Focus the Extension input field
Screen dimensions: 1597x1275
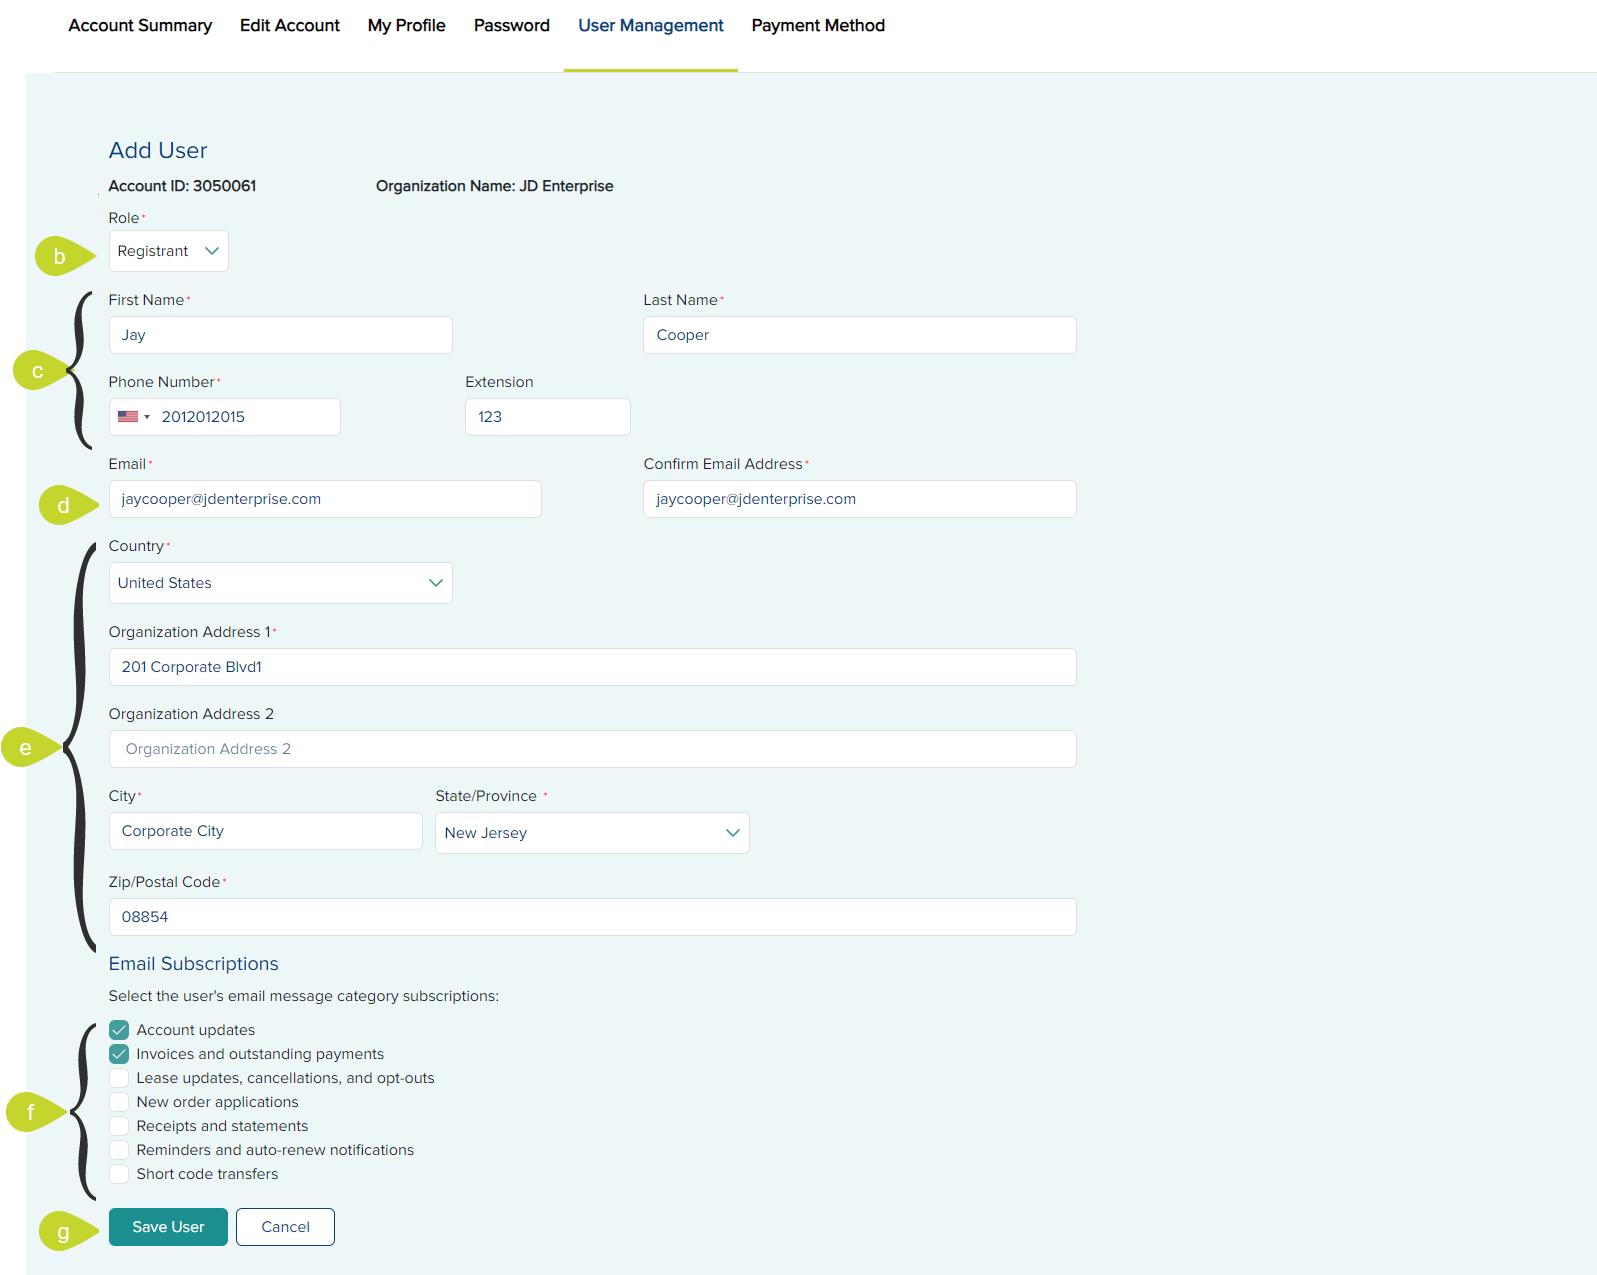(547, 417)
